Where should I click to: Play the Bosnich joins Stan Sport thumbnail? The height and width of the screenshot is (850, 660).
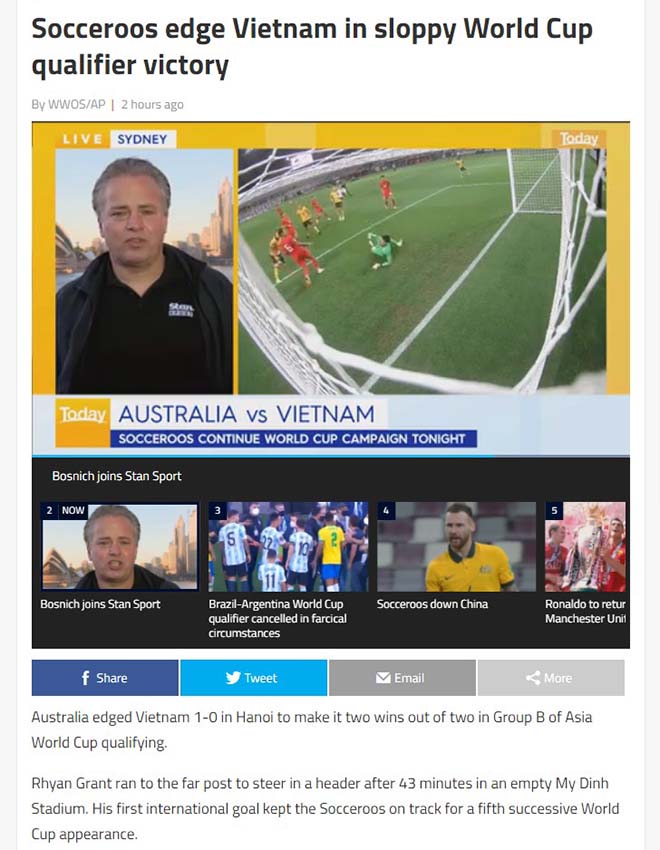[119, 546]
